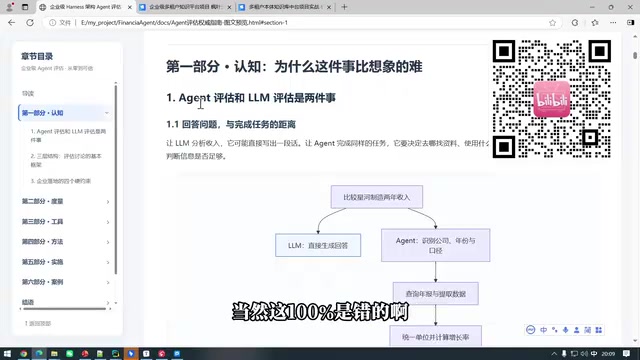Open the IME toolbox grid icon
The width and height of the screenshot is (640, 360).
click(x=598, y=330)
